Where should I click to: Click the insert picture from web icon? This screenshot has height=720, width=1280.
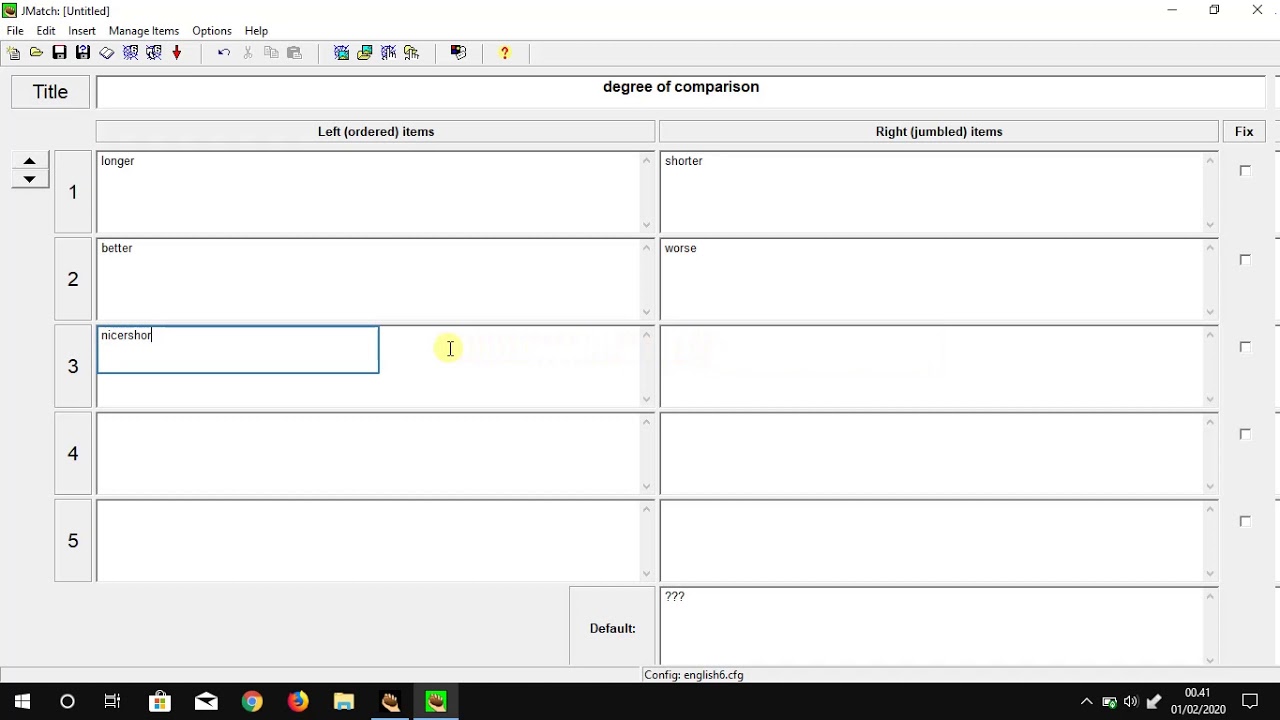pyautogui.click(x=342, y=53)
